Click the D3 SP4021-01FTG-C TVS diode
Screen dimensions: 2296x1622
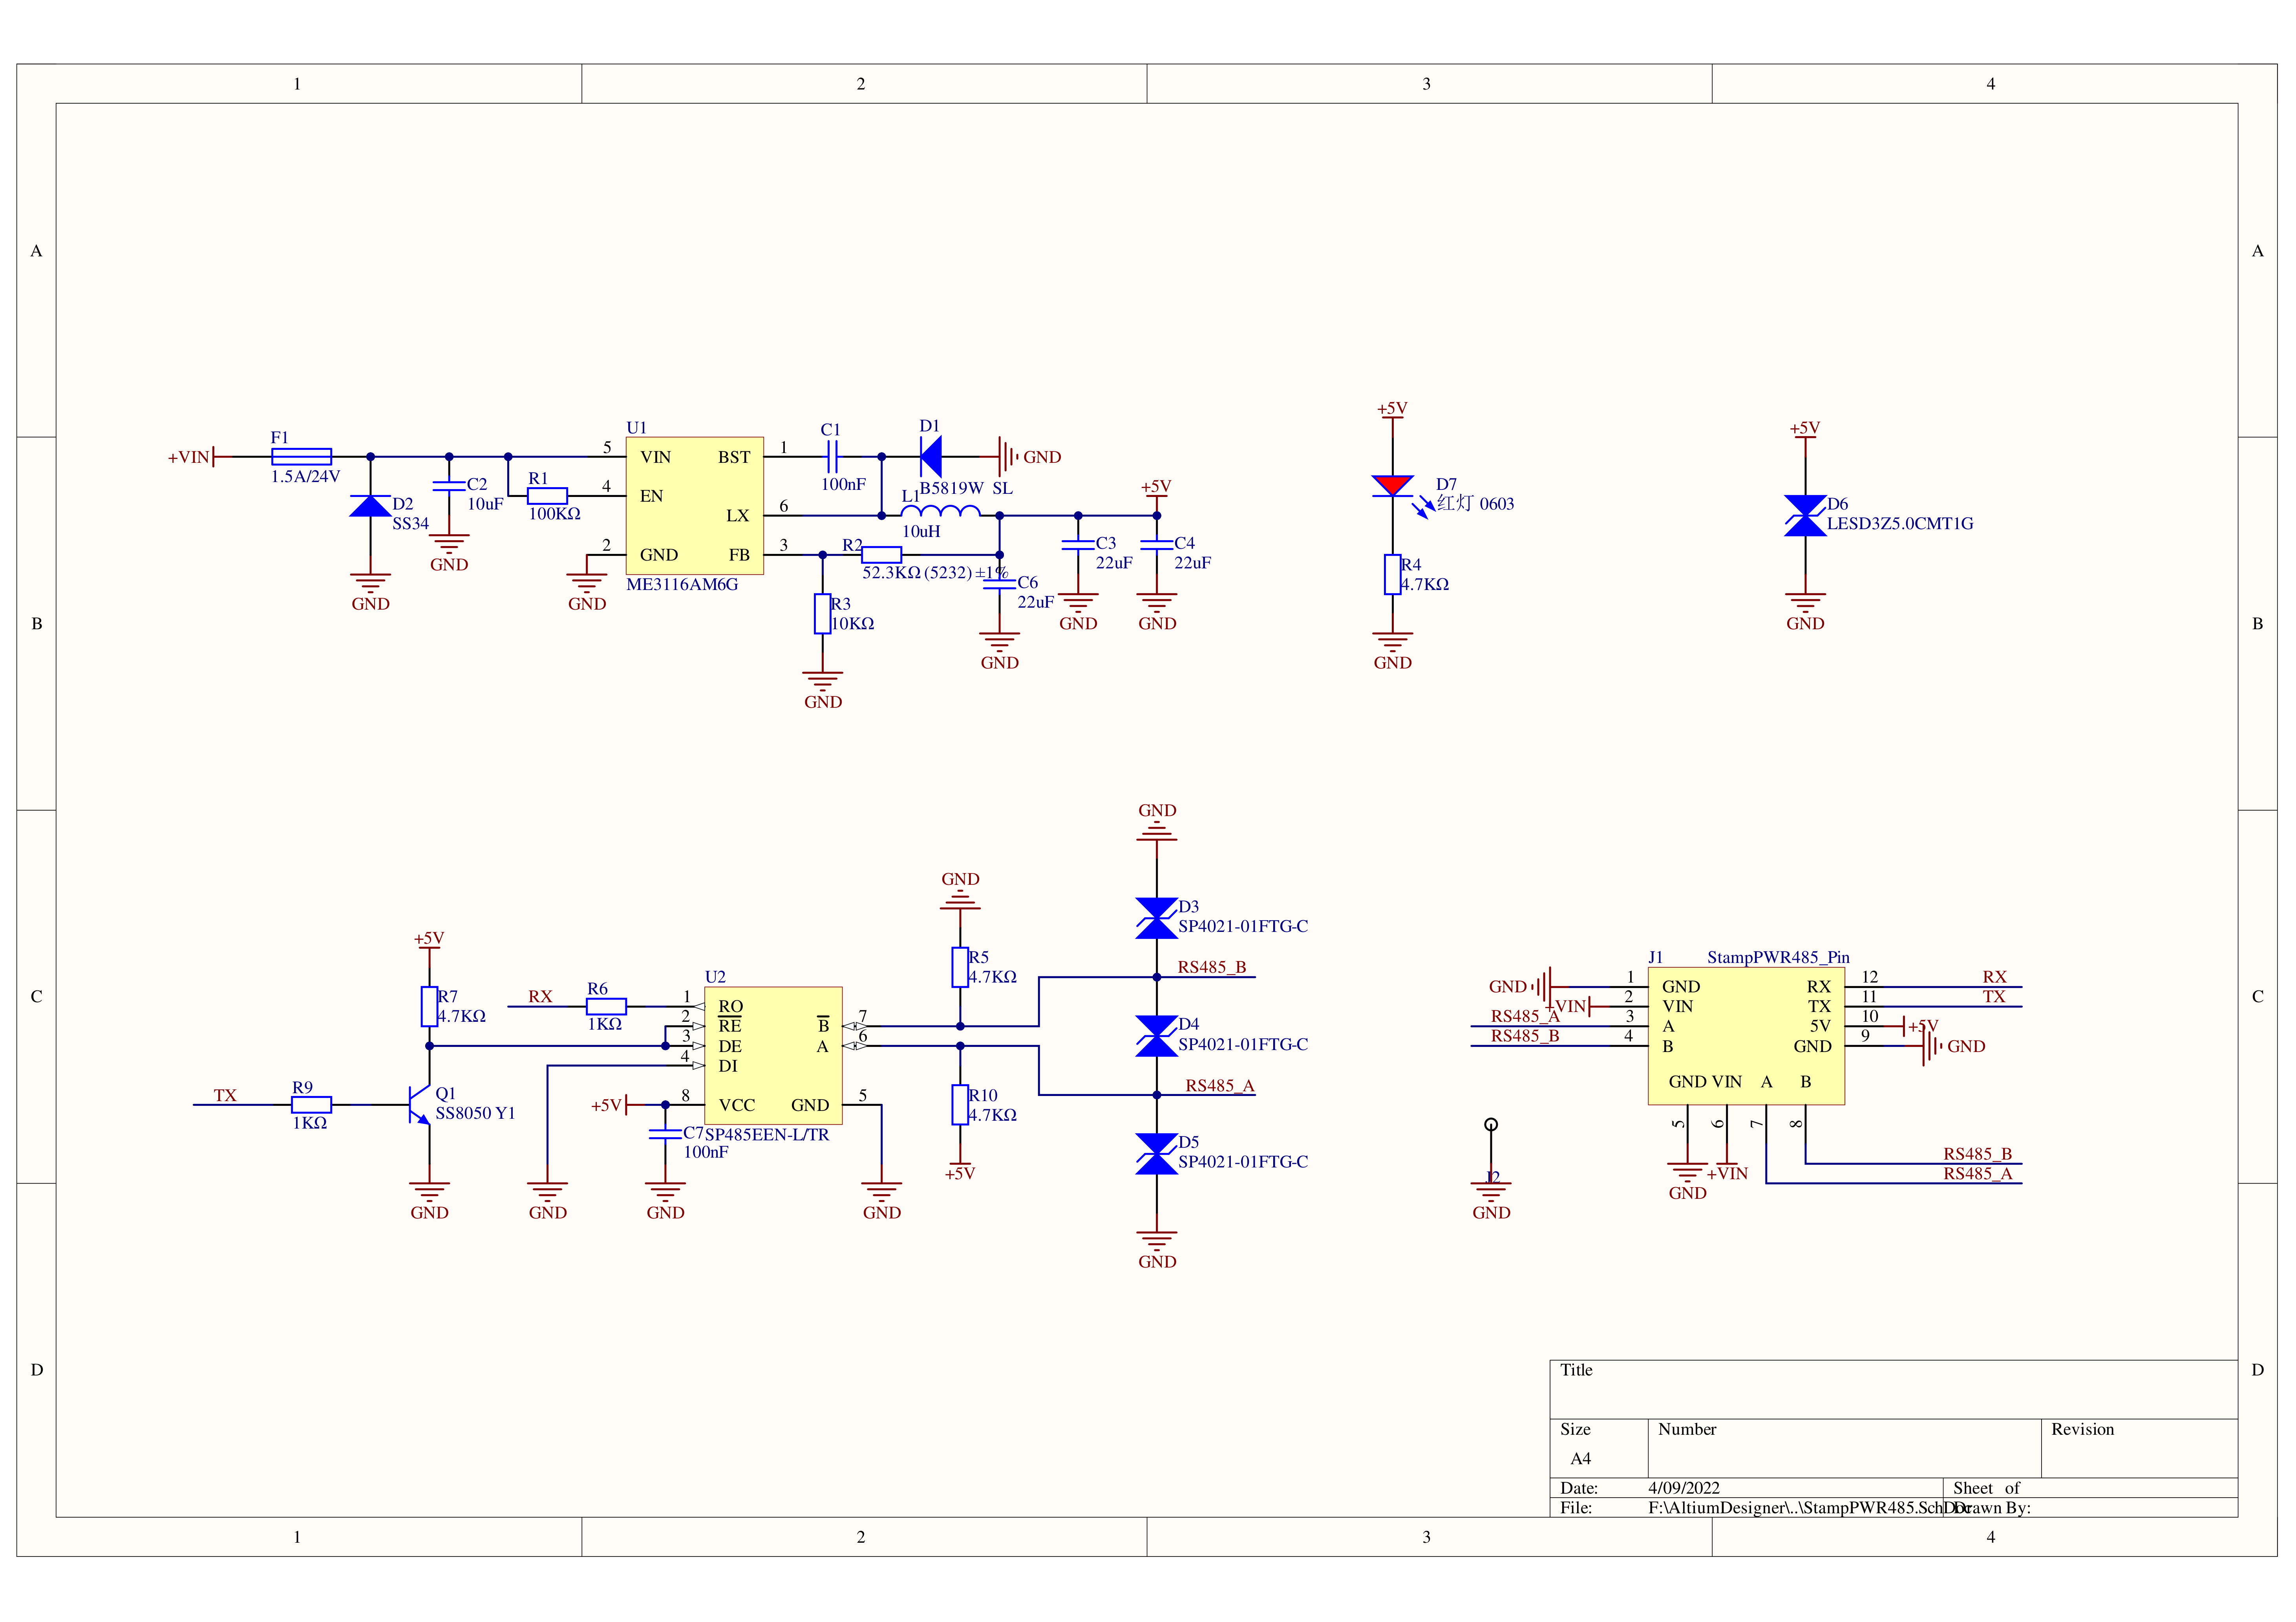pos(1157,918)
